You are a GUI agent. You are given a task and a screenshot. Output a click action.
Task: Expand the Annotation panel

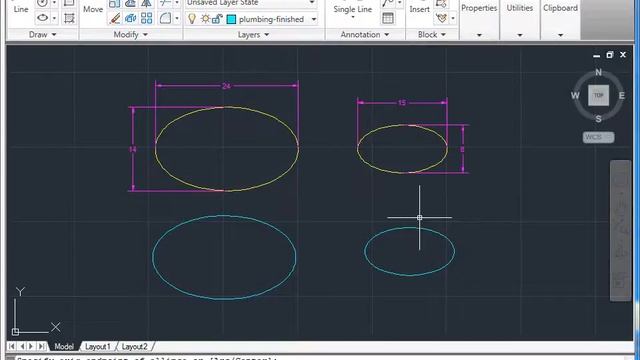pyautogui.click(x=365, y=35)
